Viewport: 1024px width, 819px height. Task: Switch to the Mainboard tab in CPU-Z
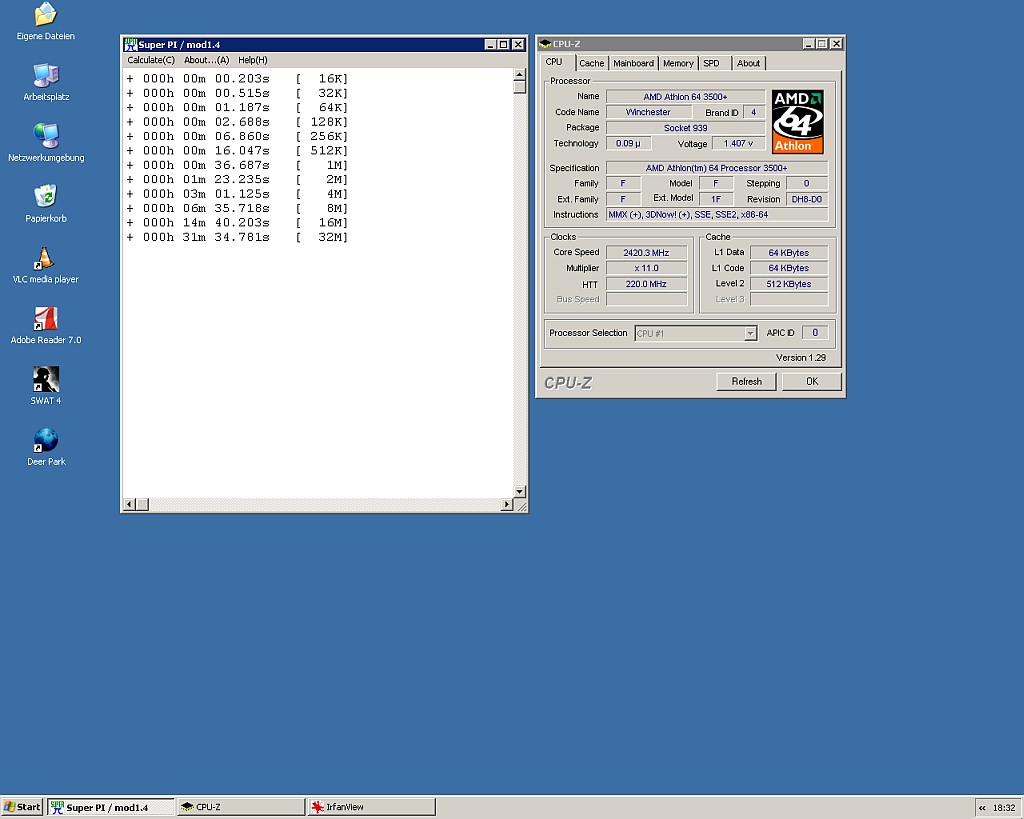coord(633,63)
